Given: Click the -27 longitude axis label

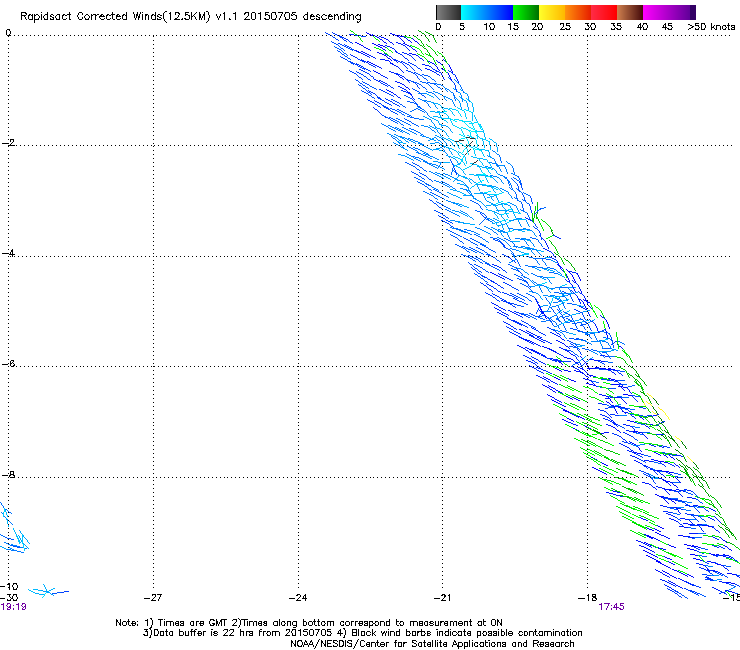Looking at the screenshot, I should click(x=153, y=598).
